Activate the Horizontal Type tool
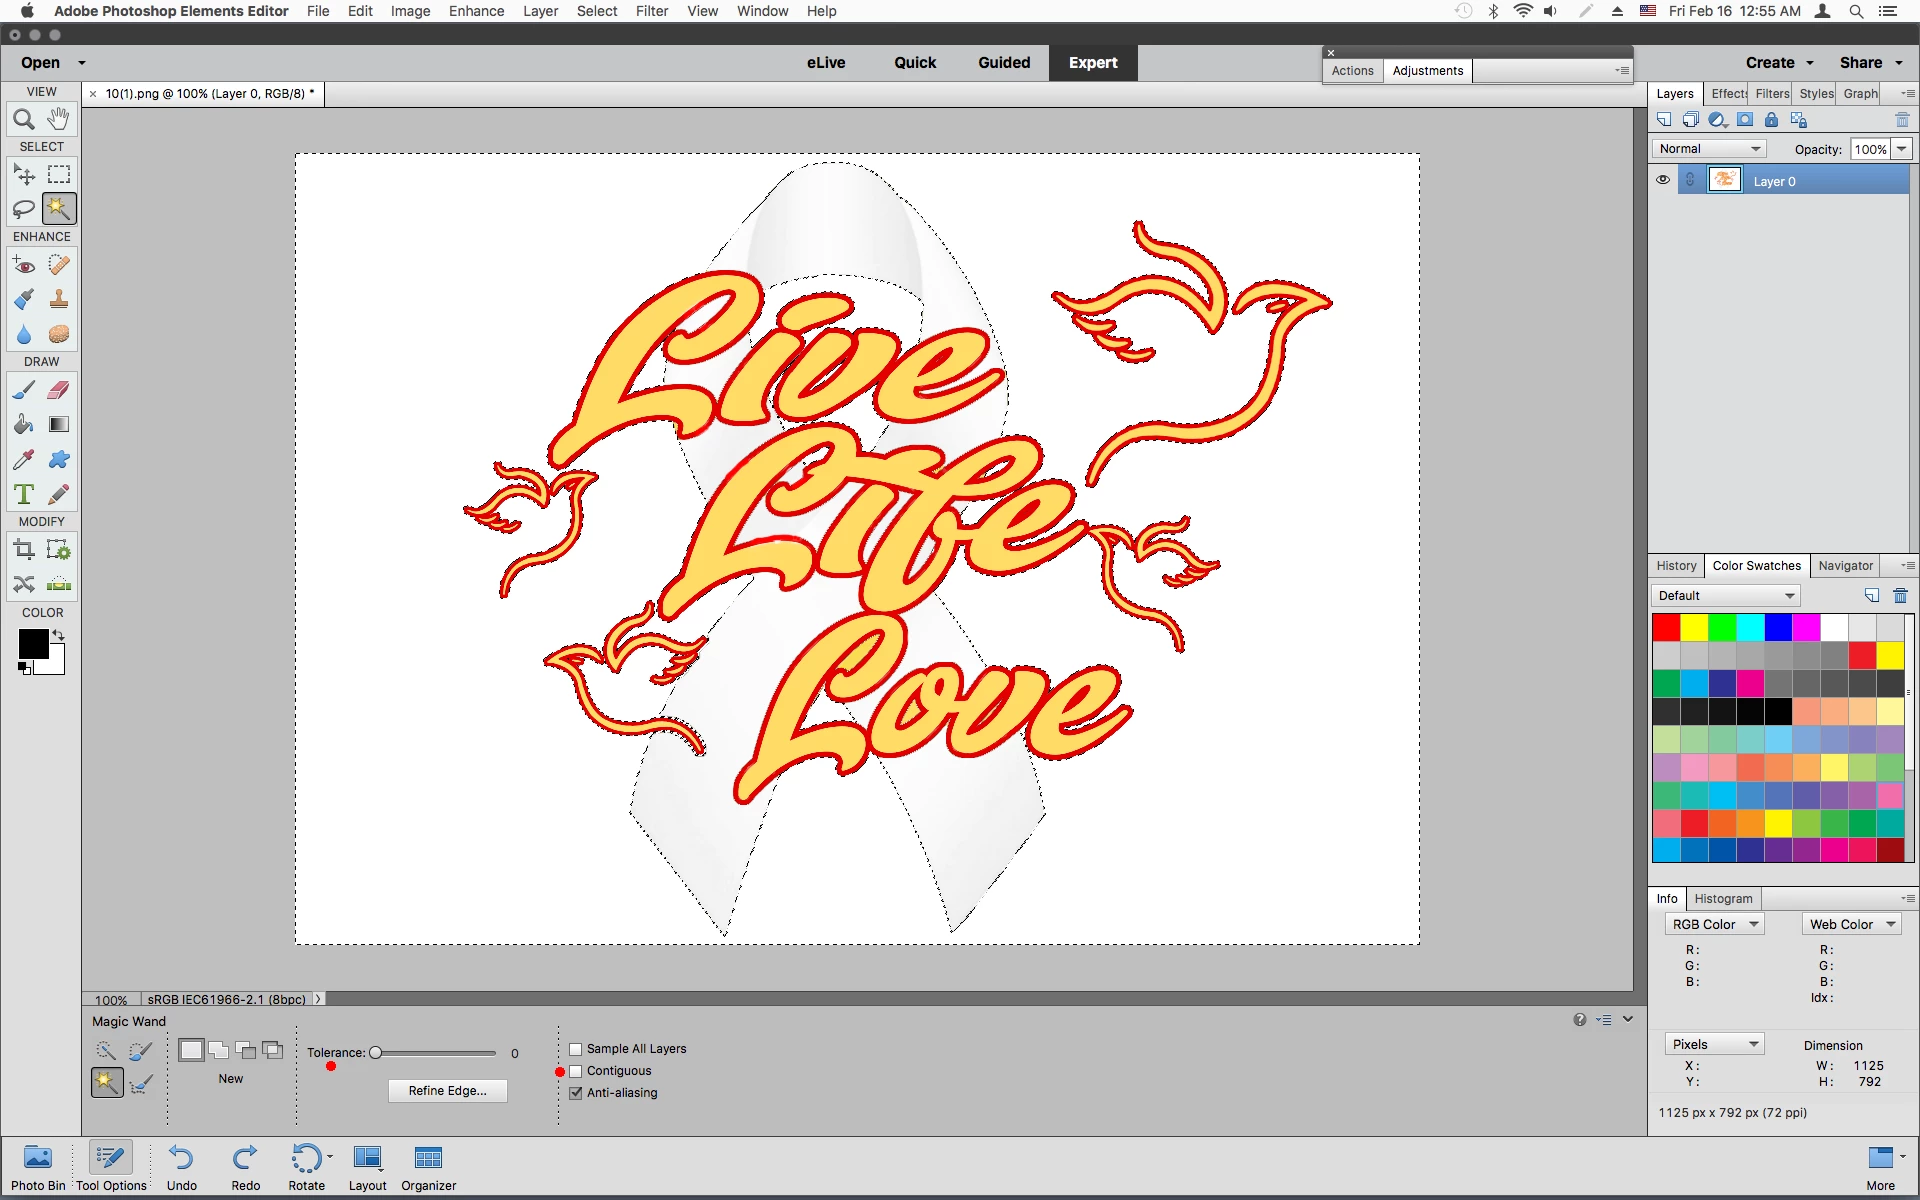 click(24, 494)
